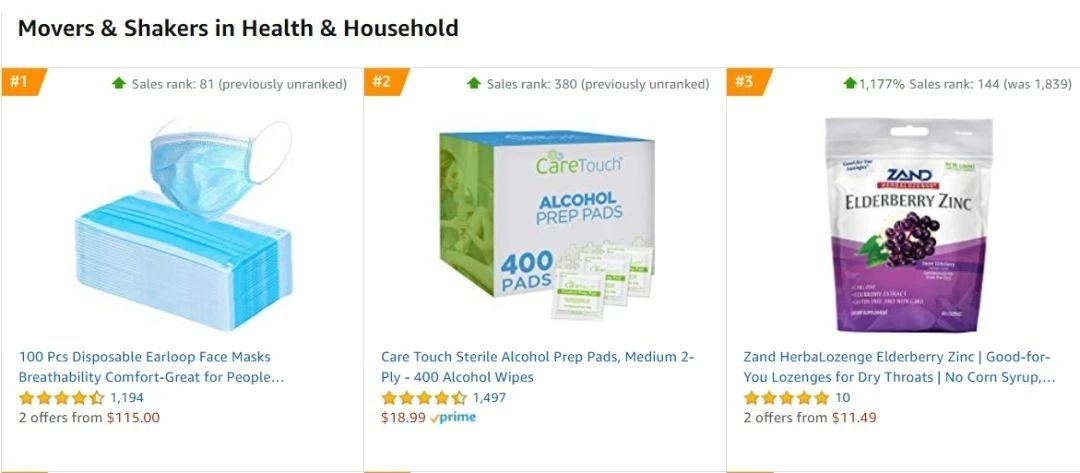Screen dimensions: 1080x473
Task: Open 2 offers from $115.00 link
Action: click(89, 417)
